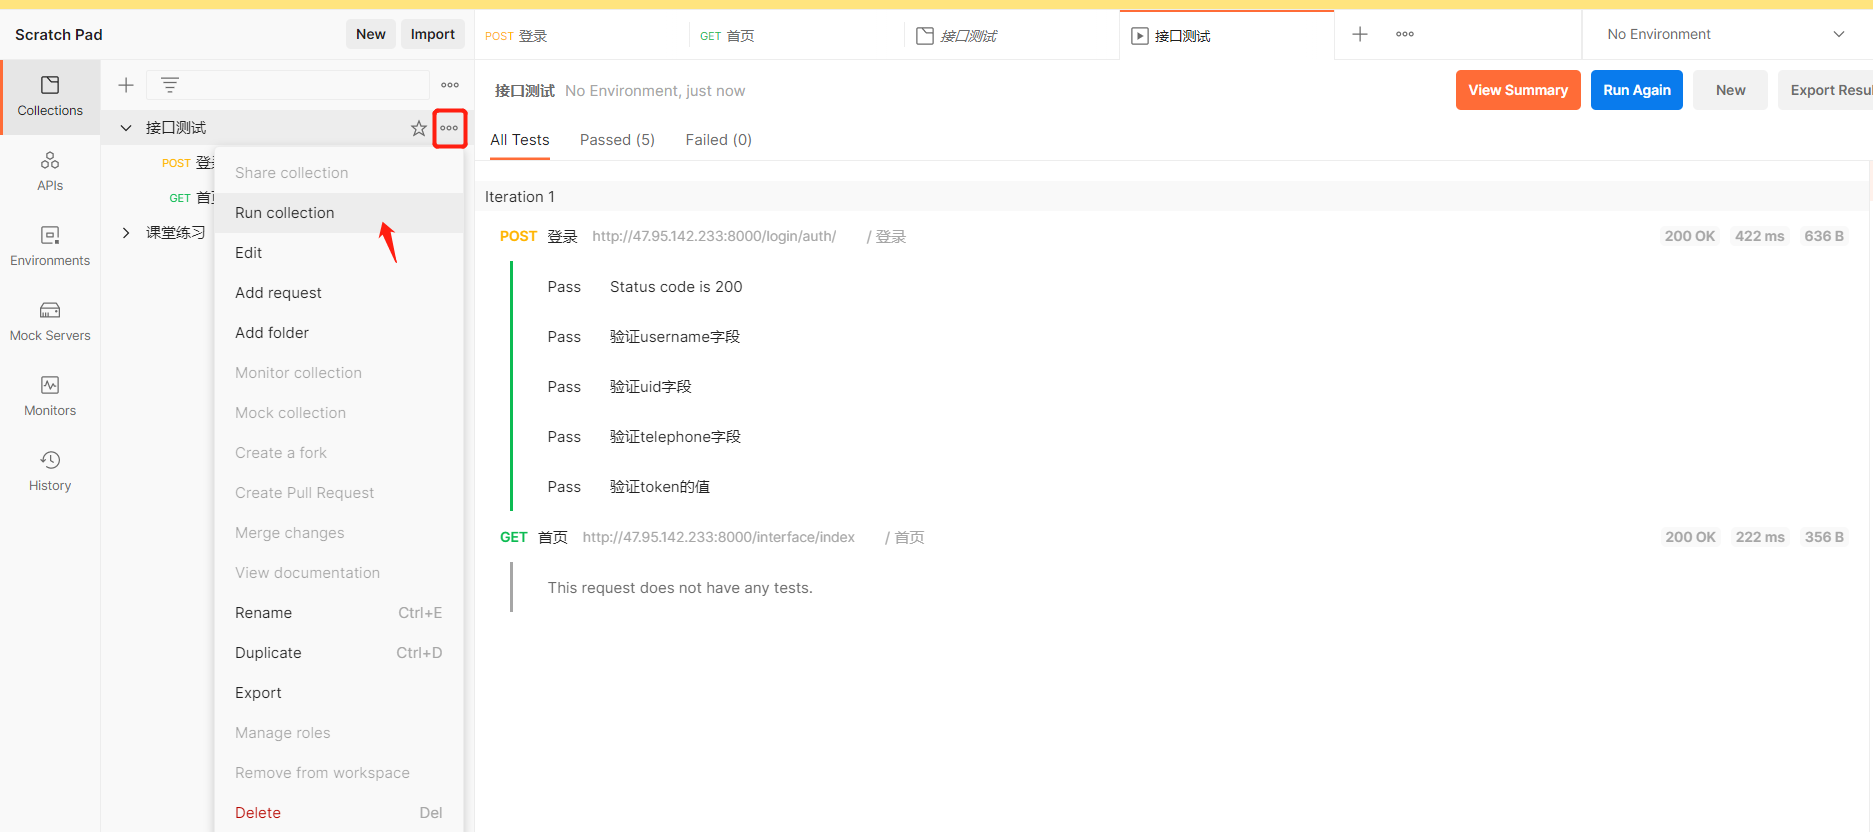Click the 验证uid字段 test result
The height and width of the screenshot is (832, 1873).
click(x=651, y=387)
